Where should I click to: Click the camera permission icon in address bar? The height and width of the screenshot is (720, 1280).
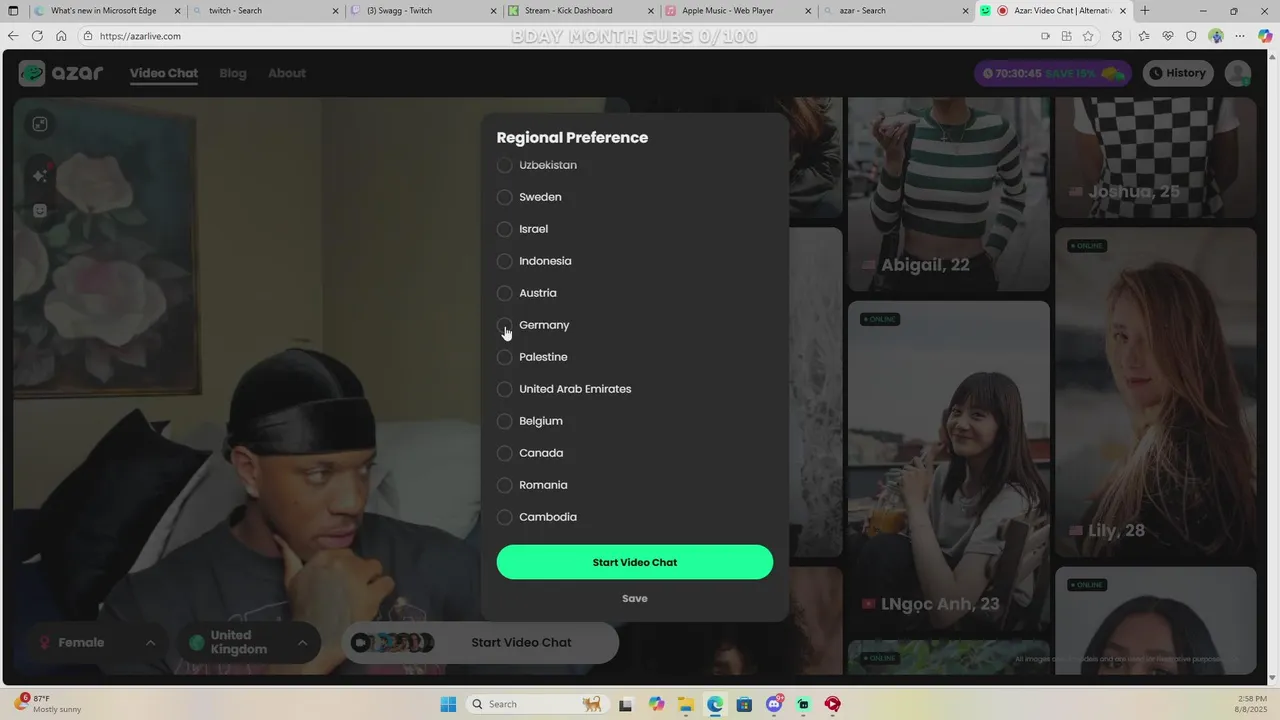click(1045, 36)
